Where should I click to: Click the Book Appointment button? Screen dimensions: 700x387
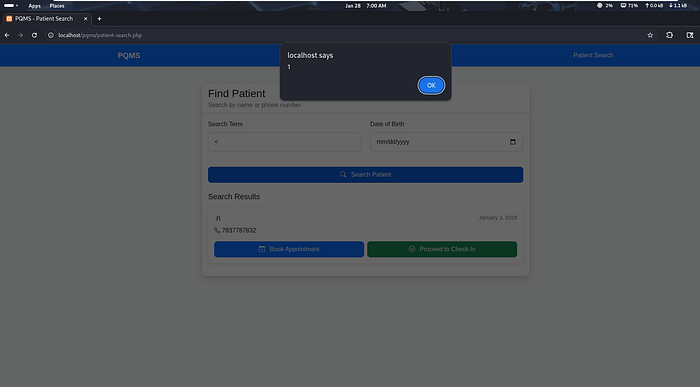tap(289, 249)
